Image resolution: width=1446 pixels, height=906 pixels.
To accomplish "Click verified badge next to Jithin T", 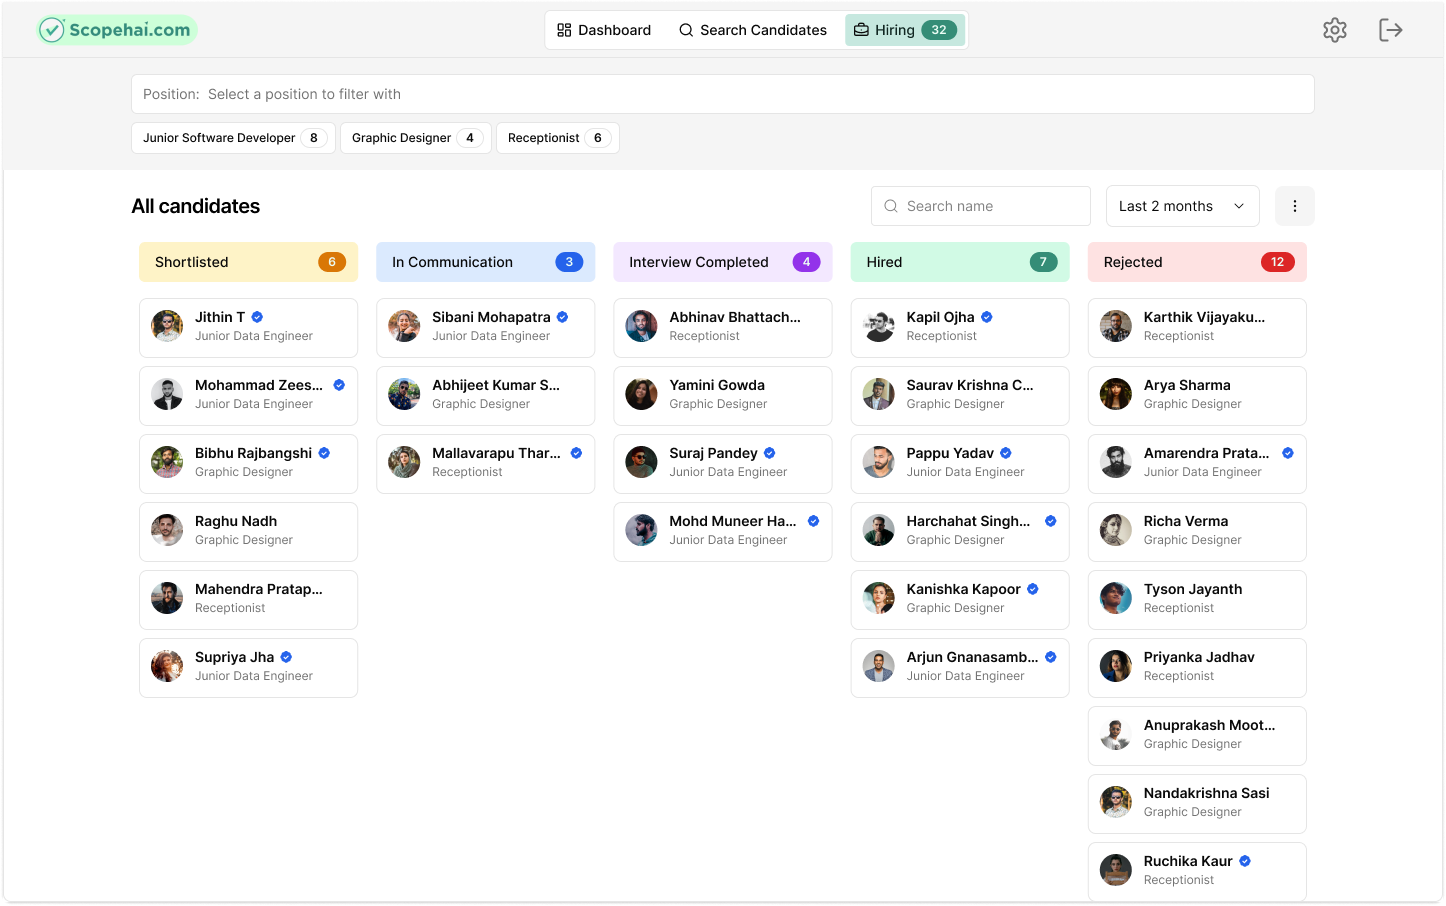I will (x=257, y=317).
